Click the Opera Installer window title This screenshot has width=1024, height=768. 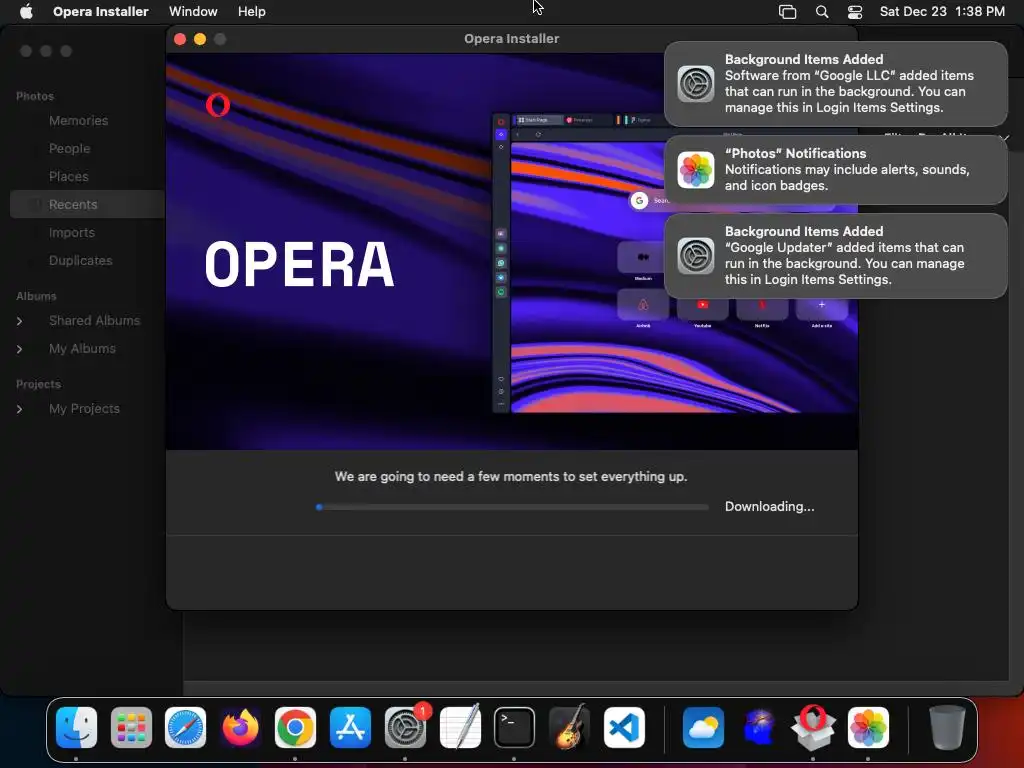point(511,39)
